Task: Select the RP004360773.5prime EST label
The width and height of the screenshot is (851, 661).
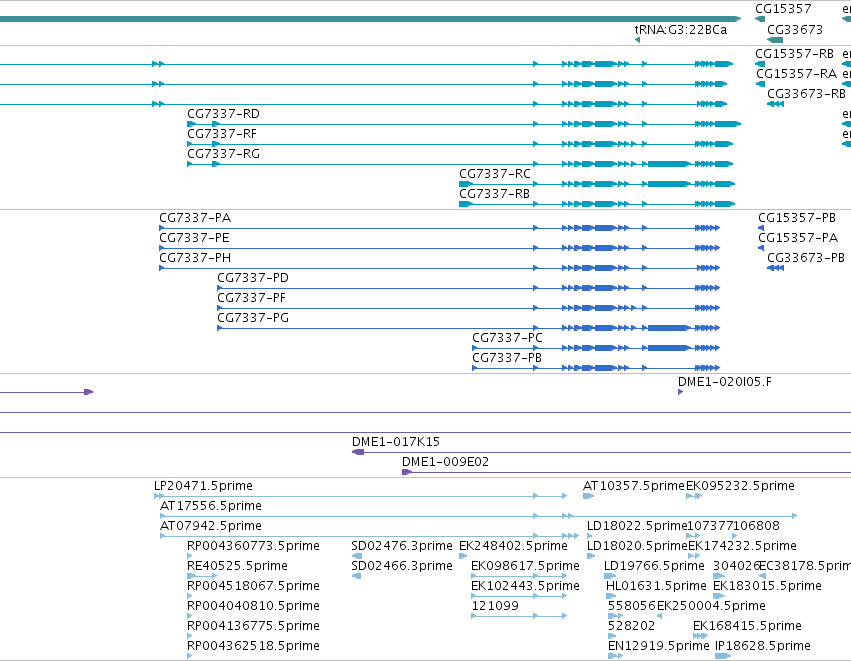Action: 253,546
